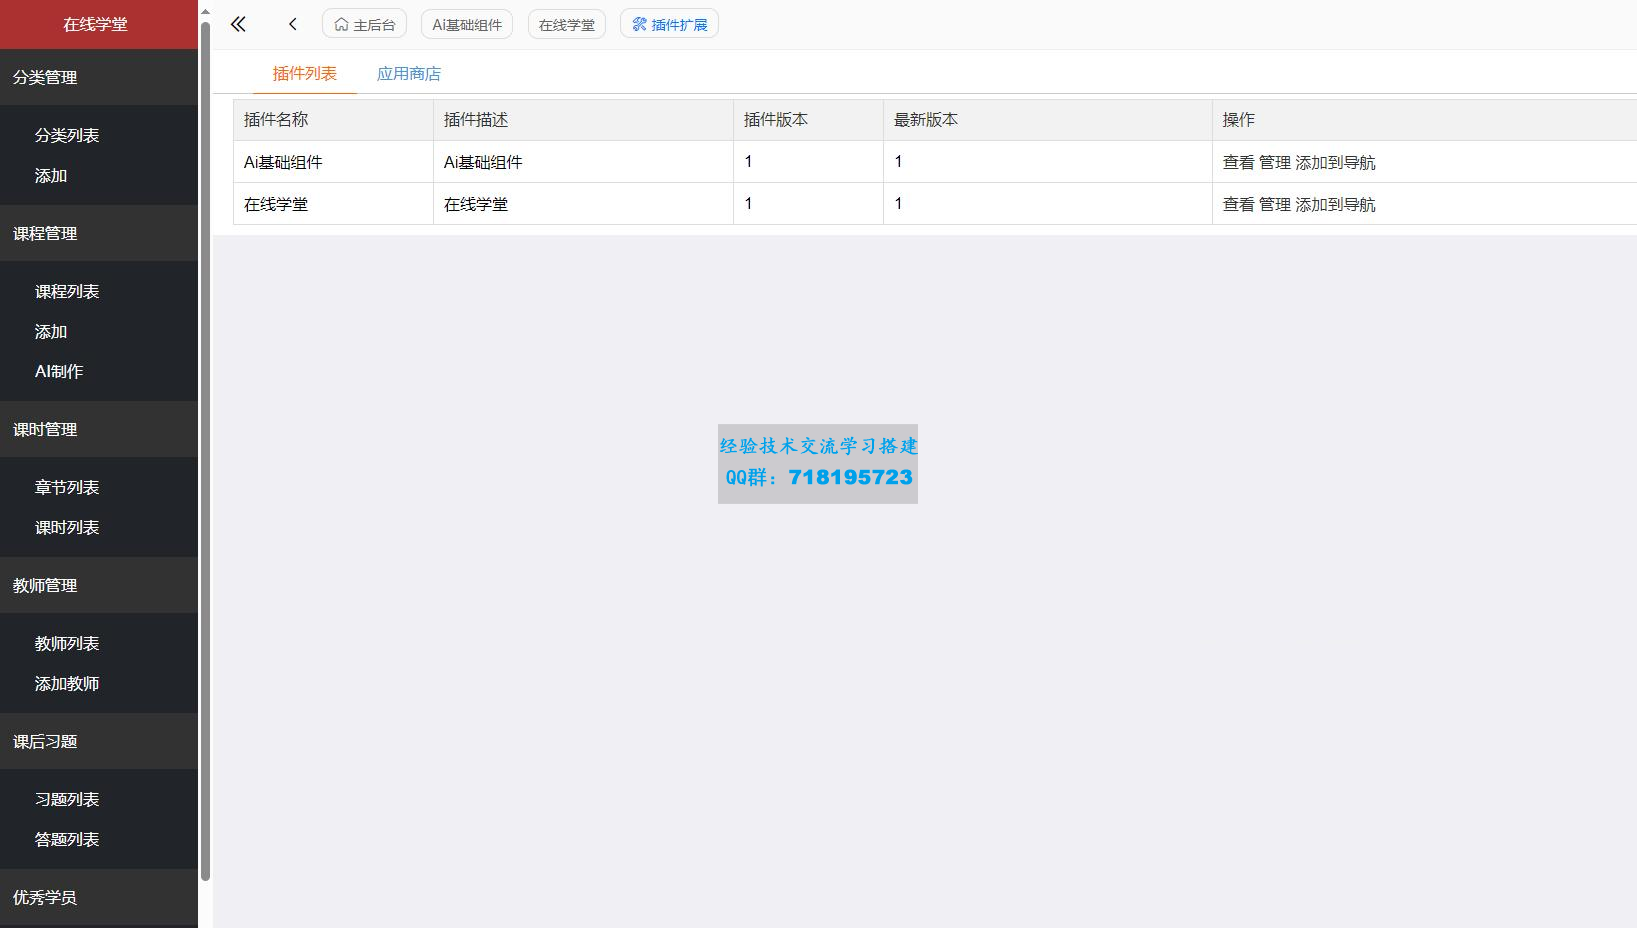Viewport: 1637px width, 928px height.
Task: Click the 在线学堂 red header logo
Action: [x=96, y=24]
